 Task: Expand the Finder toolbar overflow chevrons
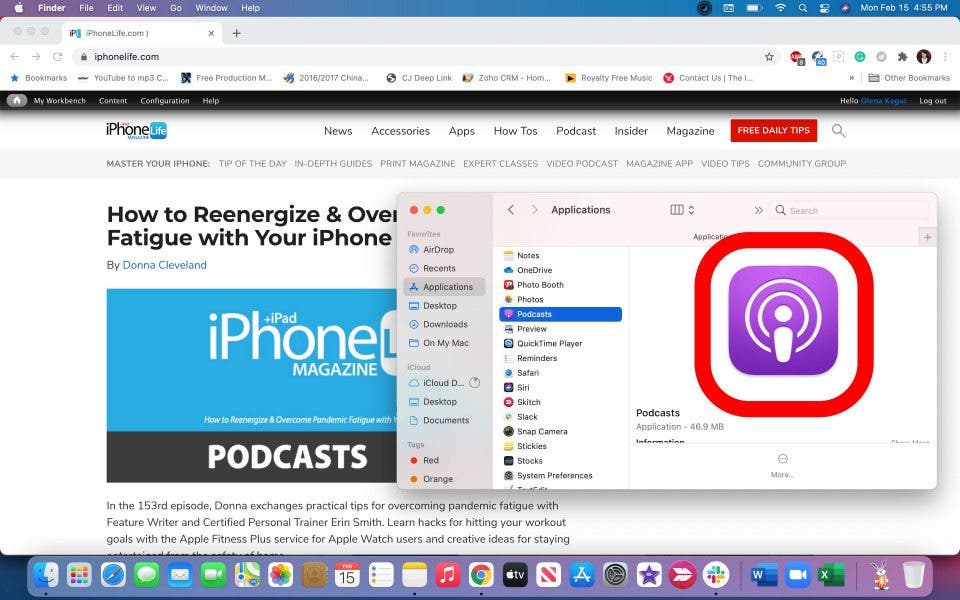tap(758, 210)
